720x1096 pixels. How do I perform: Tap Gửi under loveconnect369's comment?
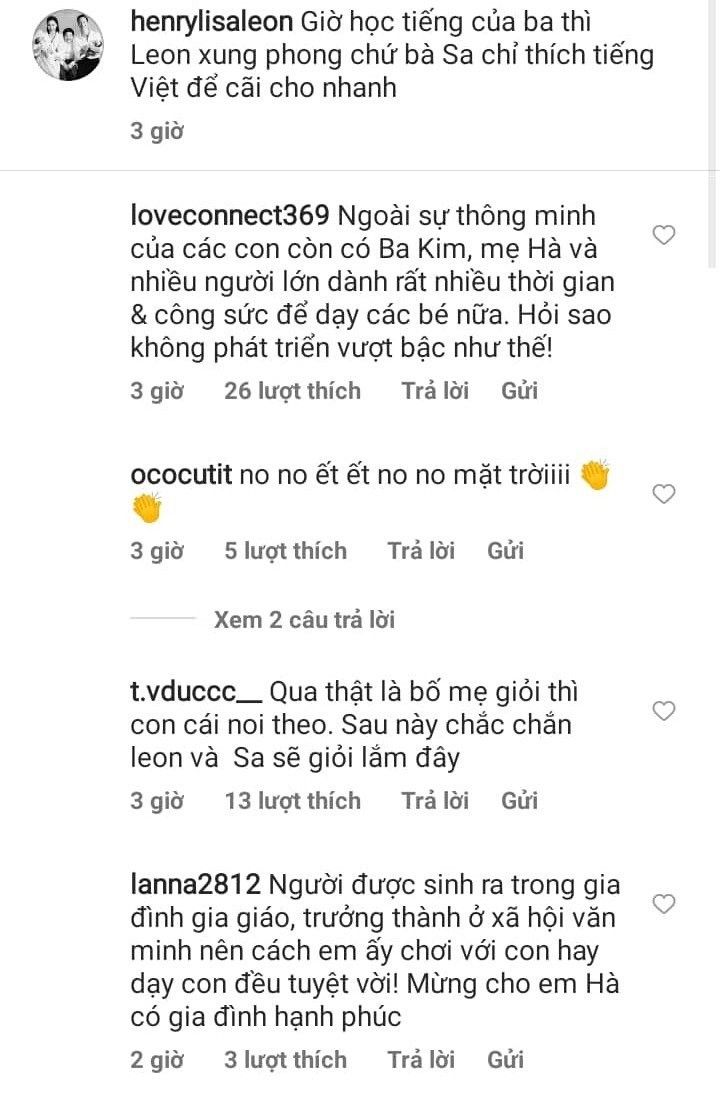tap(520, 391)
